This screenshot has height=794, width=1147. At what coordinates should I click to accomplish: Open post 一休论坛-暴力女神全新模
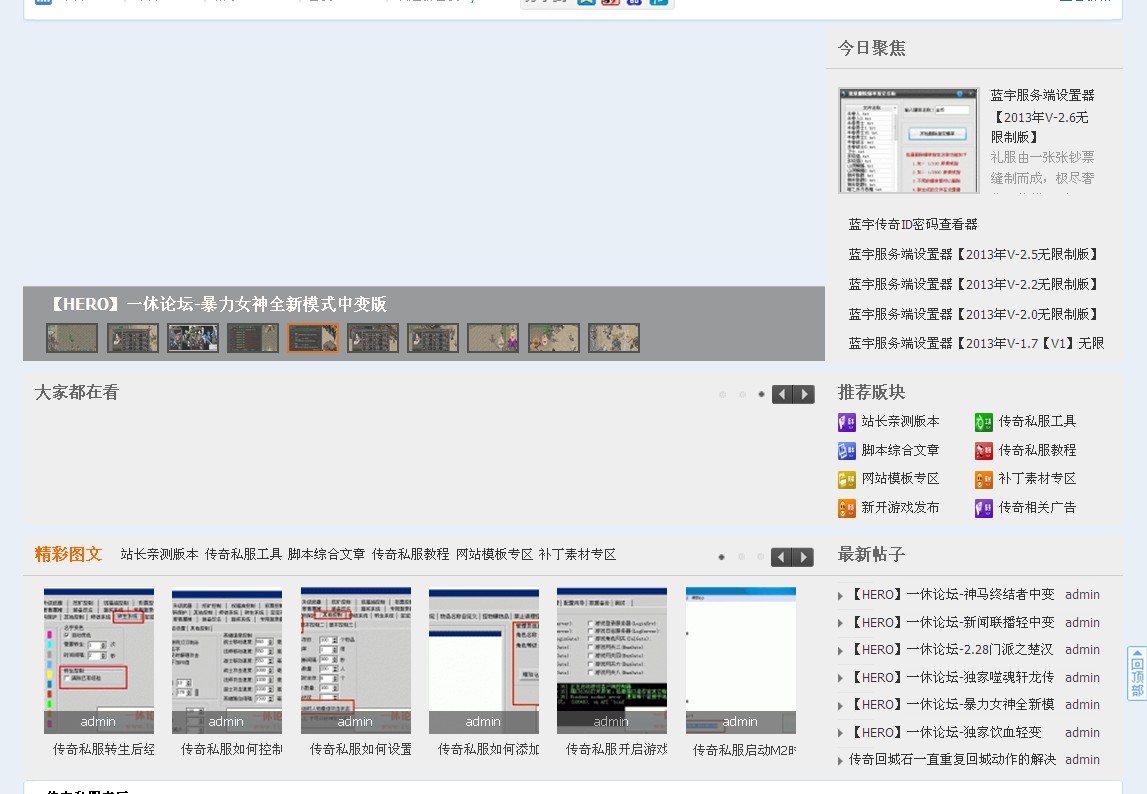coord(952,705)
